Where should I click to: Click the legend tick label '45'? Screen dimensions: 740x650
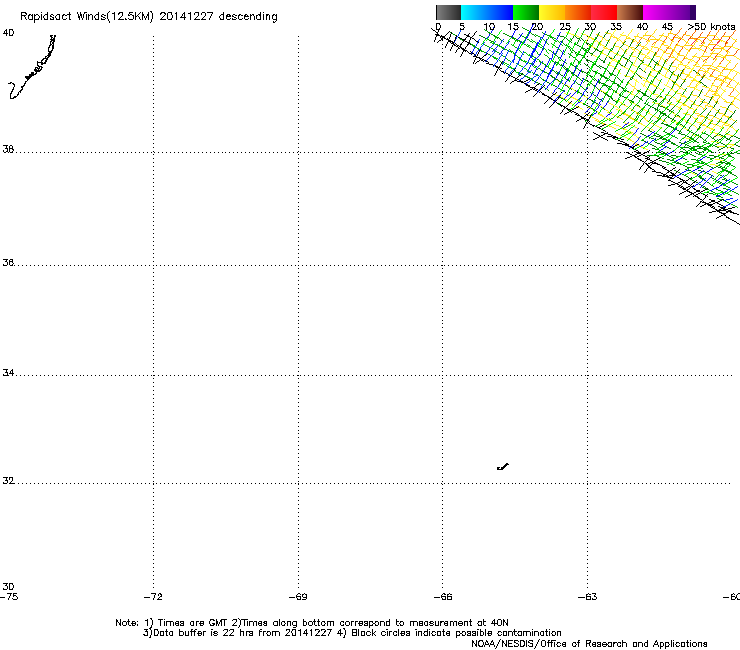[x=667, y=27]
